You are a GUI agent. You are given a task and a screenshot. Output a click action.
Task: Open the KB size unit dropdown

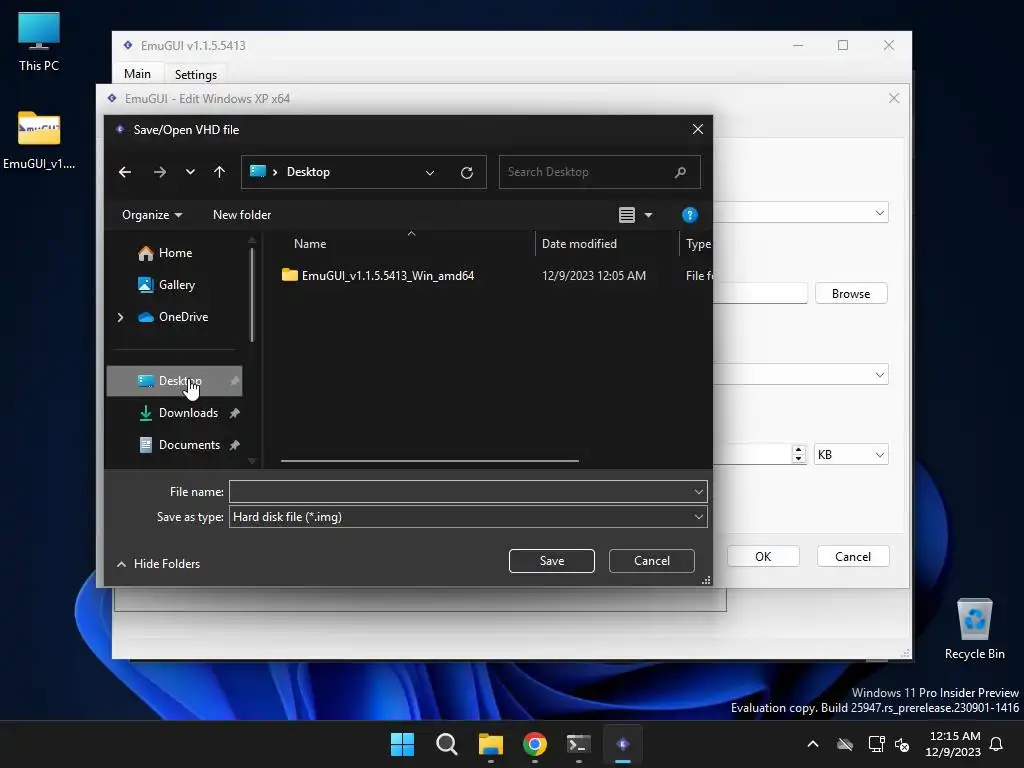tap(851, 455)
